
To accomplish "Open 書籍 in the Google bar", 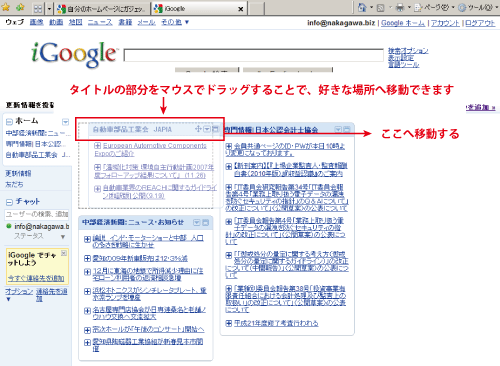I will click(125, 22).
